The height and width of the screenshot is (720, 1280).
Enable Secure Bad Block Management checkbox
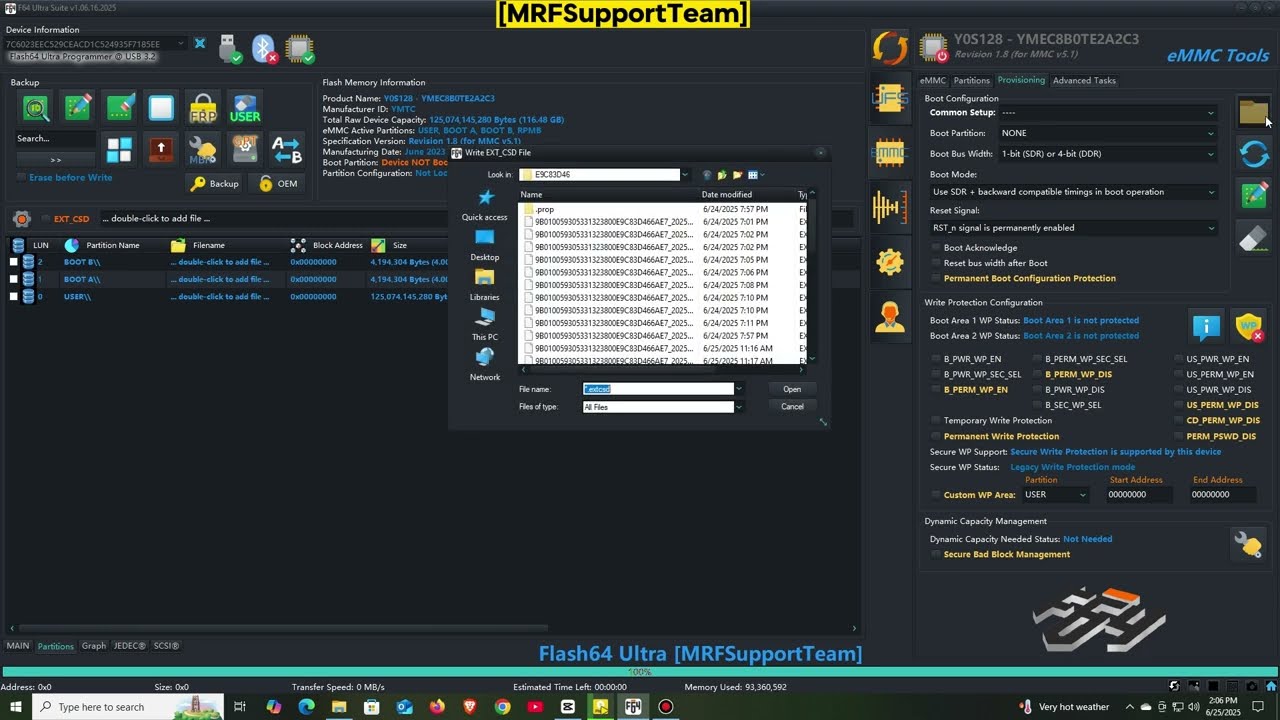click(x=936, y=554)
